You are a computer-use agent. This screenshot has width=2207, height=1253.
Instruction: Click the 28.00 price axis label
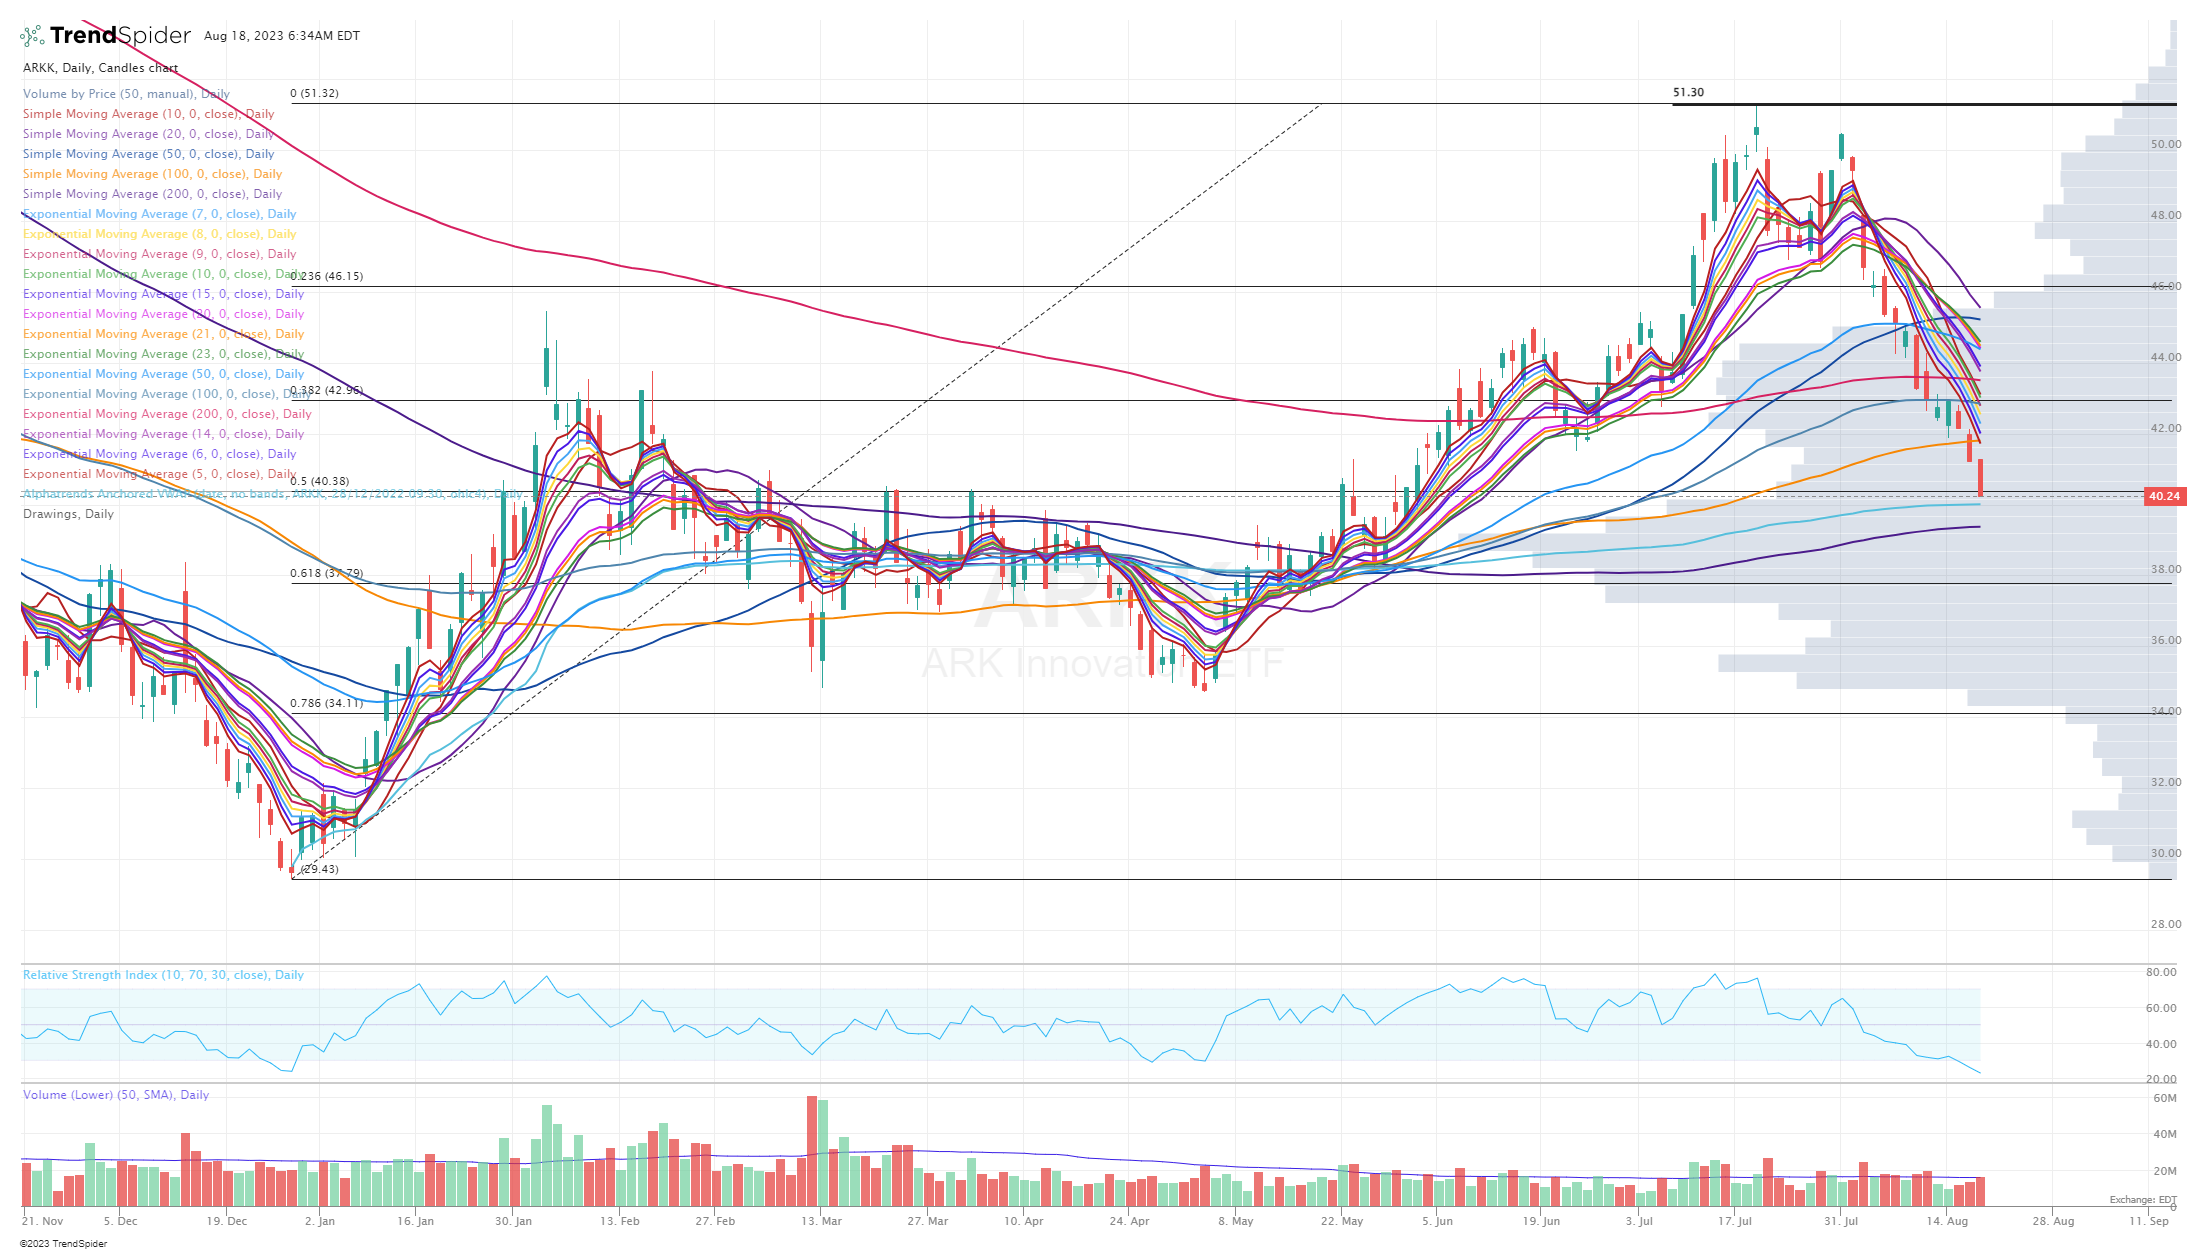(2166, 924)
